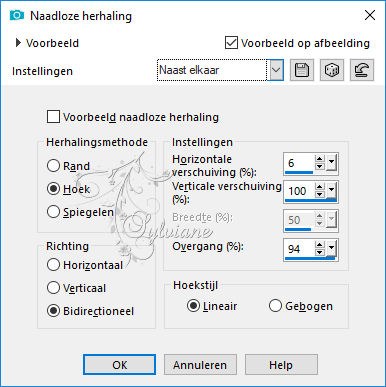Image resolution: width=386 pixels, height=387 pixels.
Task: Increase Overgang value with up arrow
Action: 320,245
